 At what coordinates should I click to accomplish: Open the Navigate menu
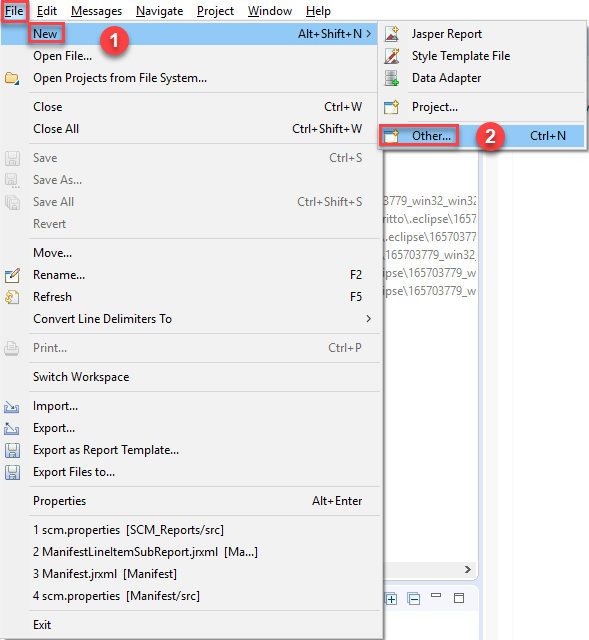tap(159, 11)
